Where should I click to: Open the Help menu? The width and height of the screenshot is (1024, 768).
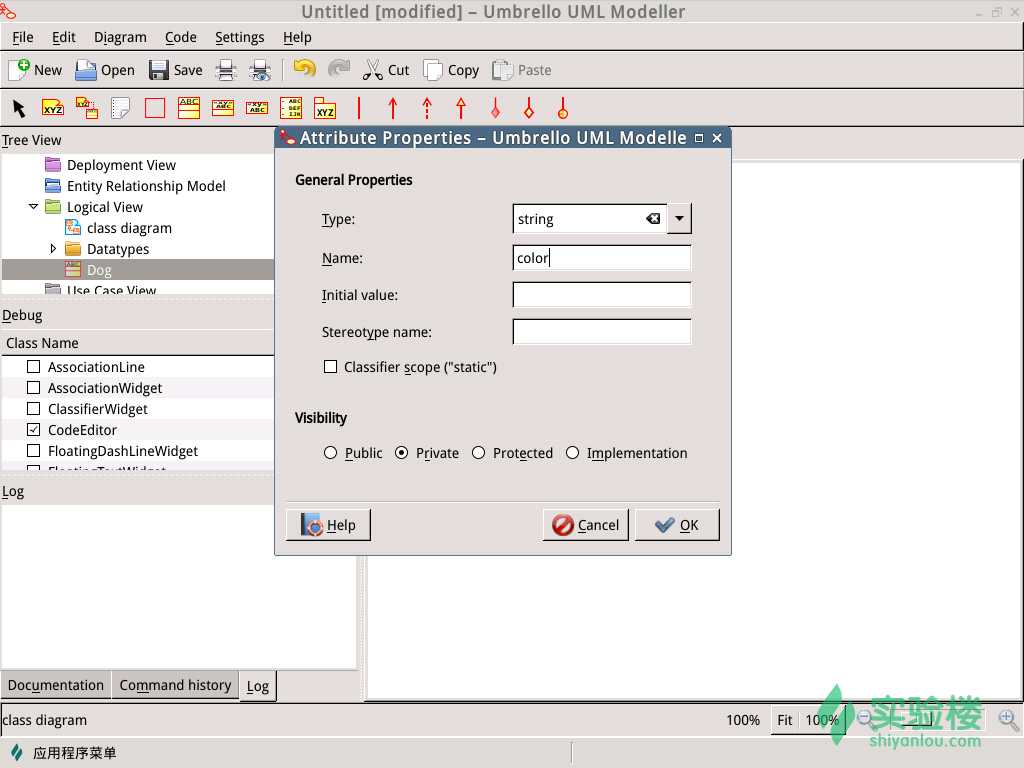pyautogui.click(x=297, y=37)
